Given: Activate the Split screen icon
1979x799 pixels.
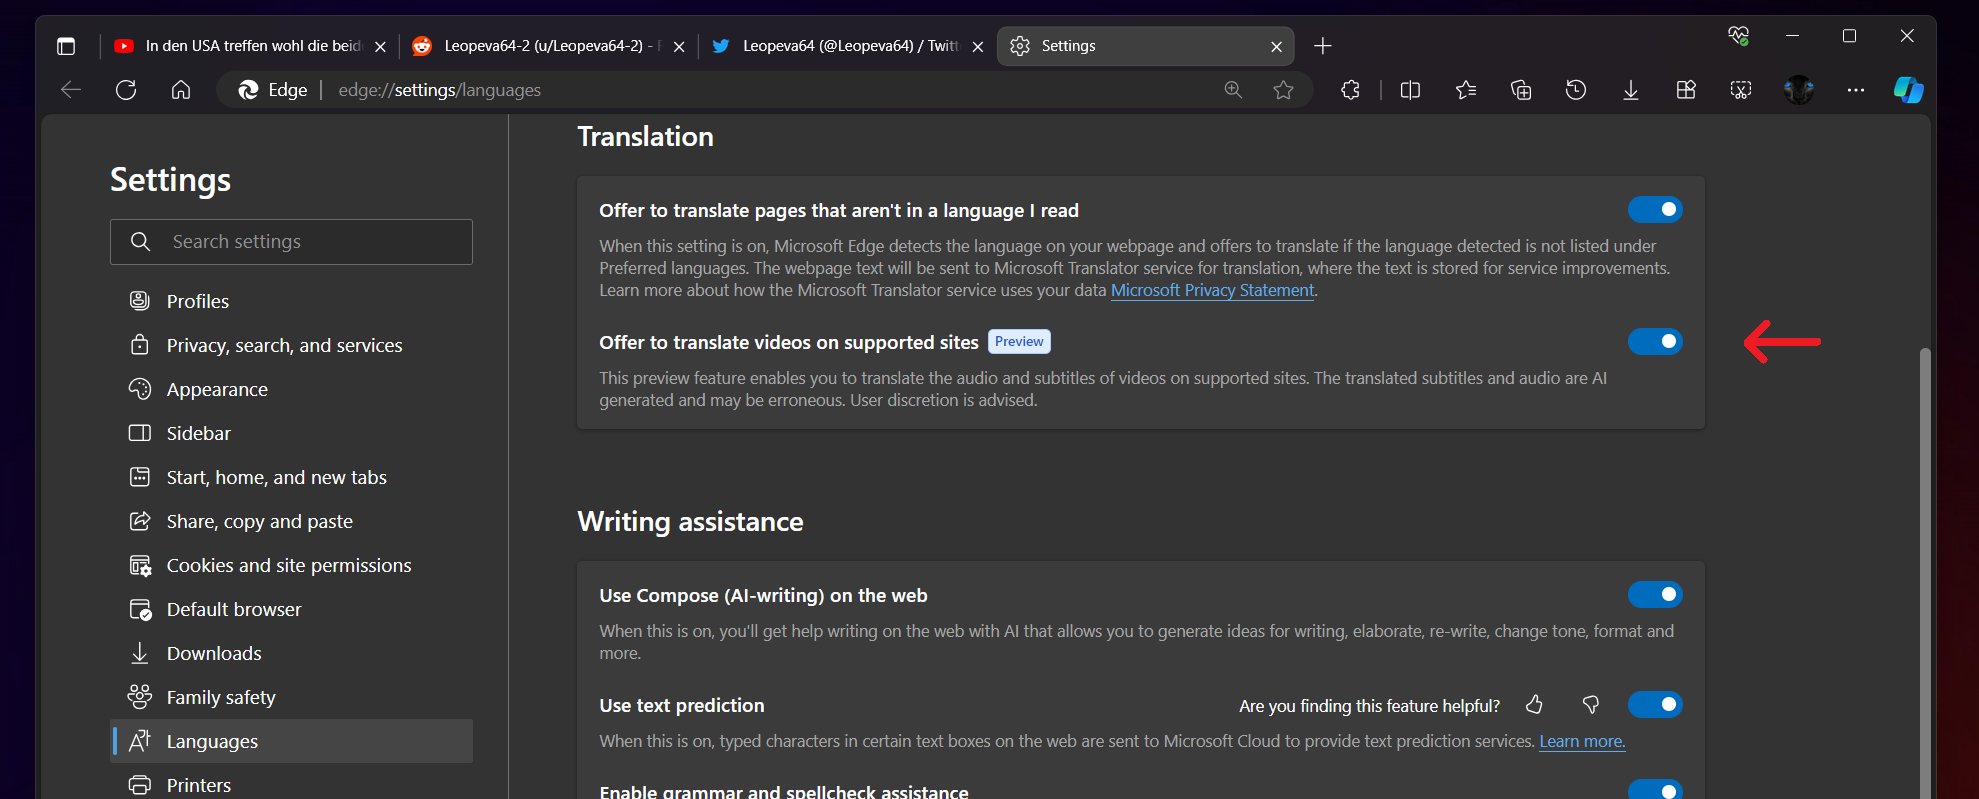Looking at the screenshot, I should tap(1410, 90).
